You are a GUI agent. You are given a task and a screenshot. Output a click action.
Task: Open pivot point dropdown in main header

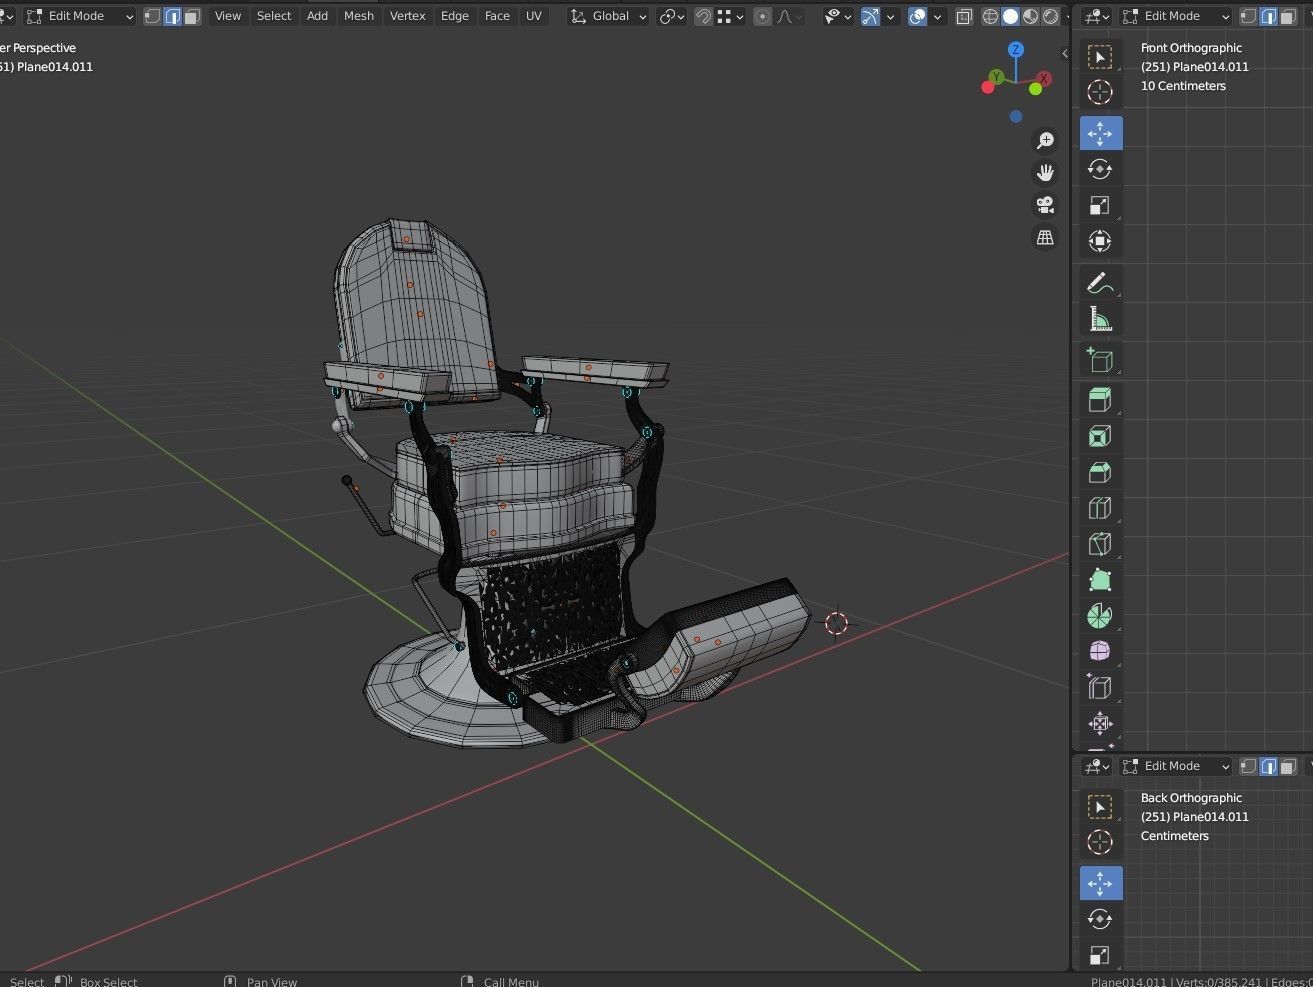coord(671,16)
